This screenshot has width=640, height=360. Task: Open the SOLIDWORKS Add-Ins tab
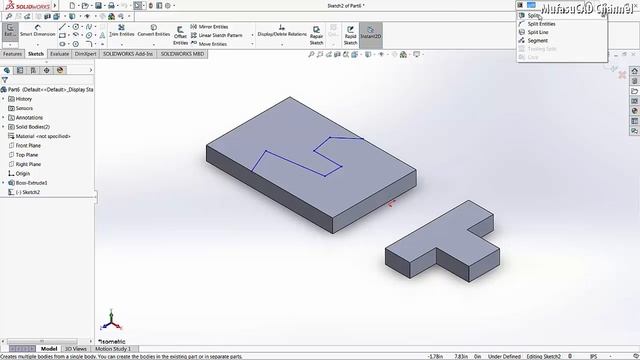[128, 54]
